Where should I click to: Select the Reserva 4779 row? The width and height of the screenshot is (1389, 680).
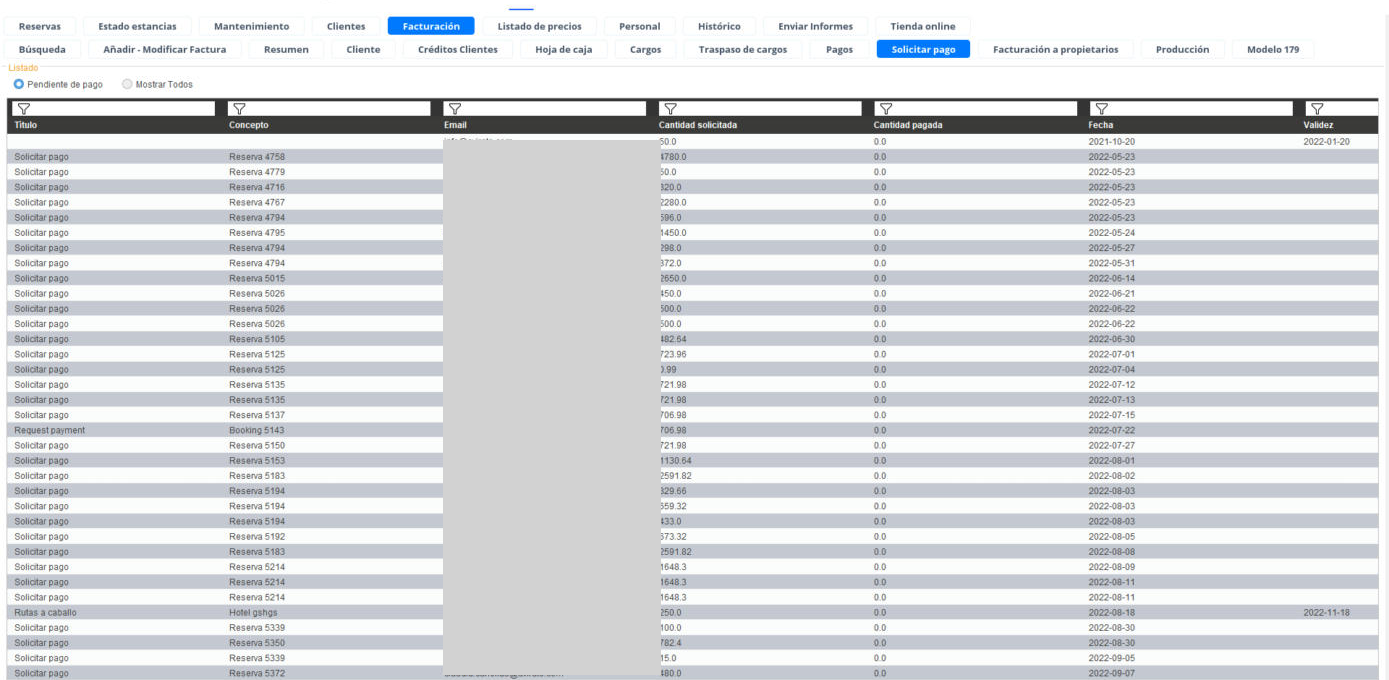point(693,172)
